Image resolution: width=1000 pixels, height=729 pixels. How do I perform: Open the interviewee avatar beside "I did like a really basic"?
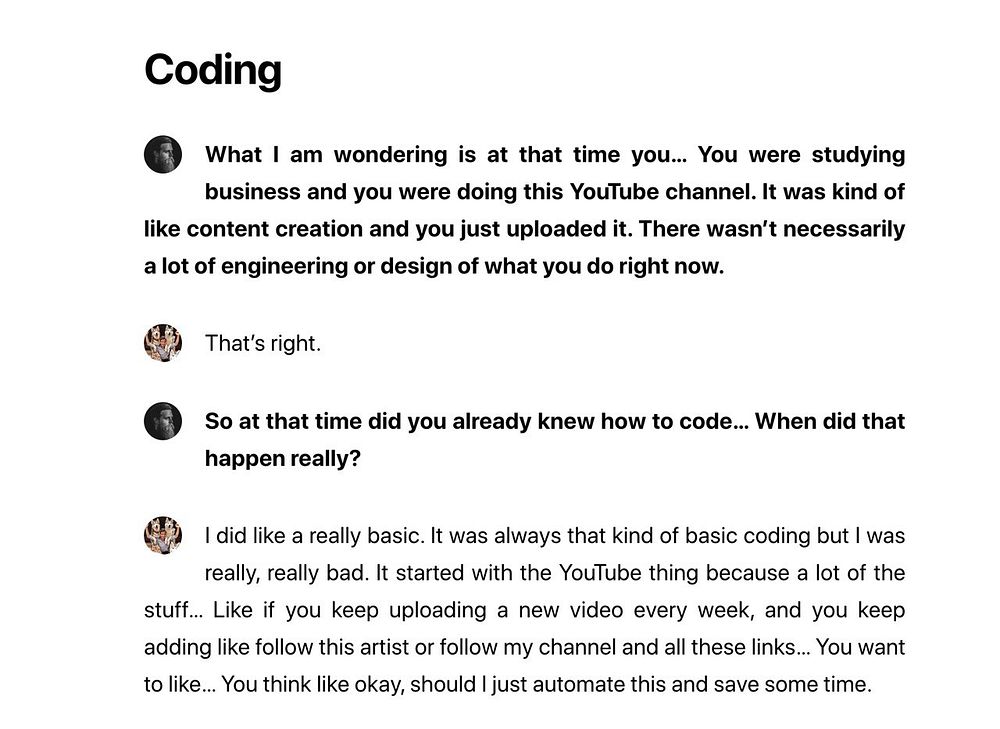[163, 535]
